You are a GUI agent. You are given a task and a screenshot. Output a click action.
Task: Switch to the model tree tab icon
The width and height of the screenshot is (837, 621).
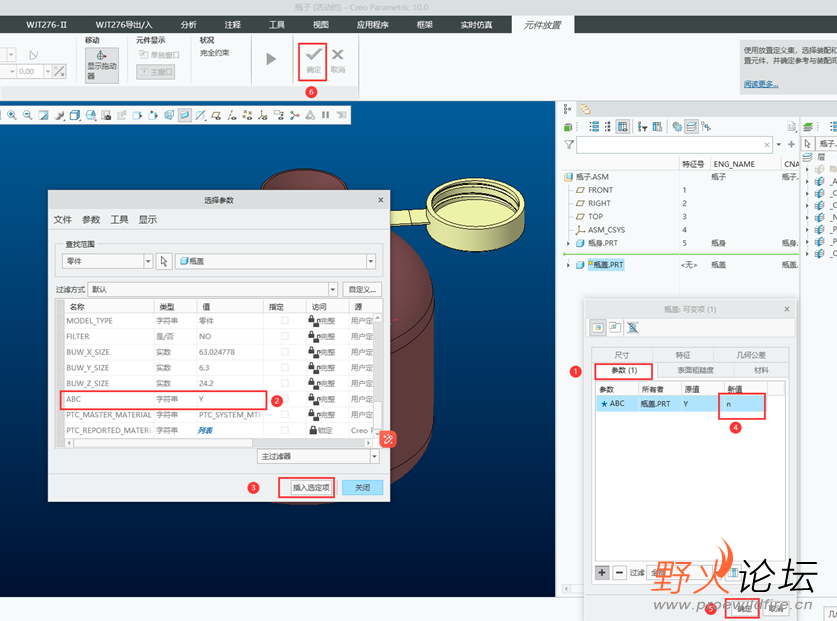567,109
